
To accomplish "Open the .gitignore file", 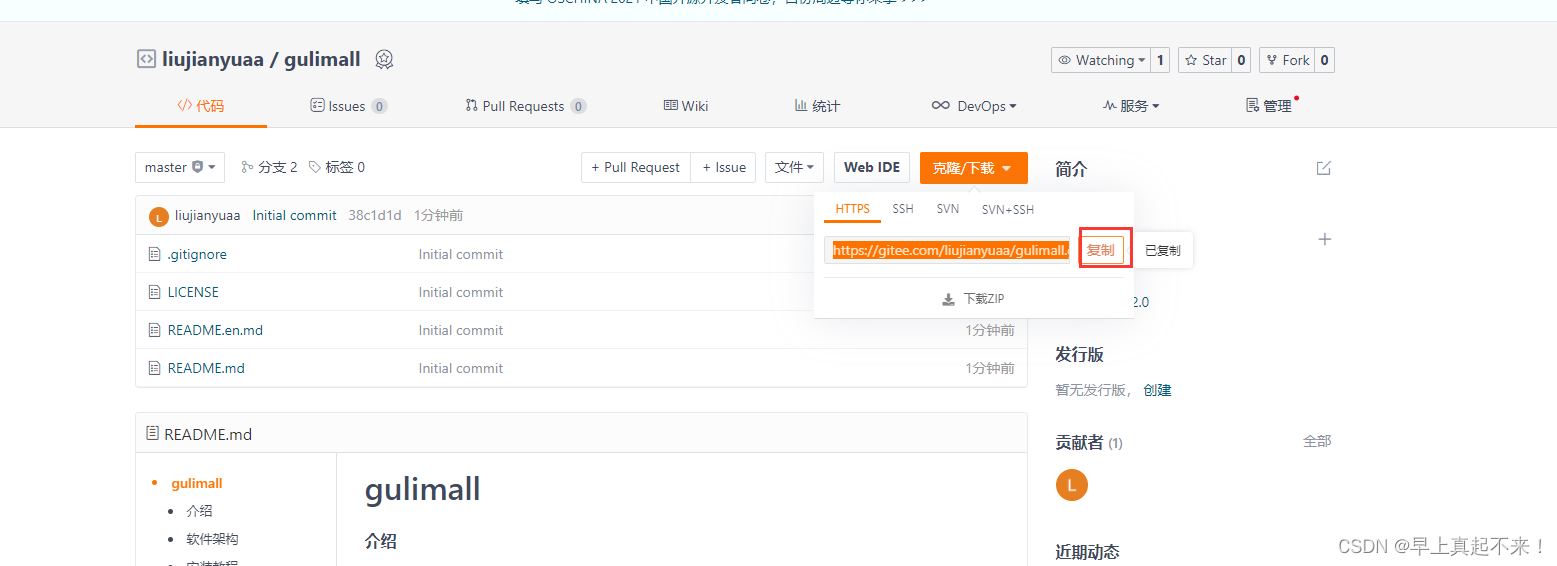I will tap(197, 254).
